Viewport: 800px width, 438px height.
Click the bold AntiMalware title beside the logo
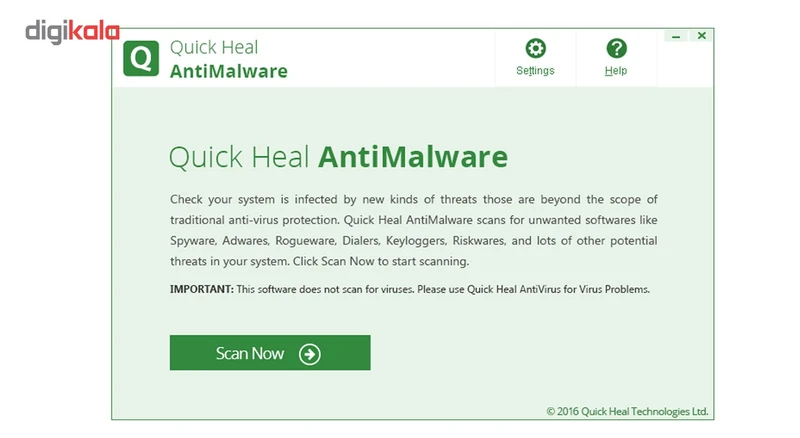229,71
